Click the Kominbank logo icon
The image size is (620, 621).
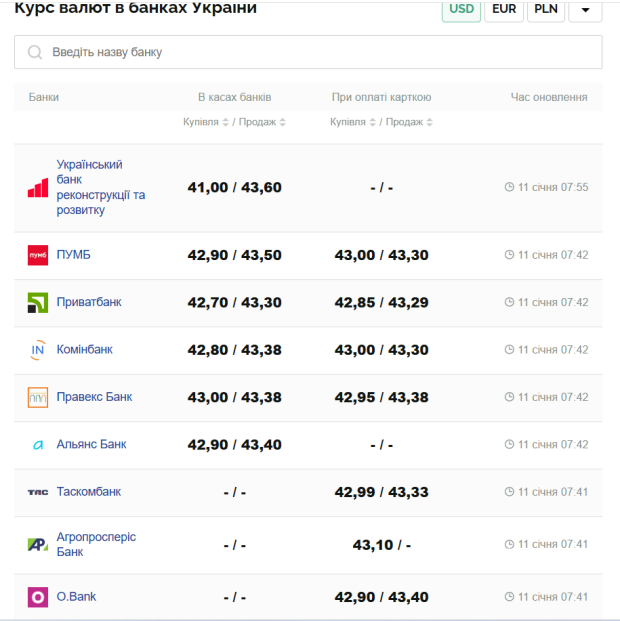point(37,350)
